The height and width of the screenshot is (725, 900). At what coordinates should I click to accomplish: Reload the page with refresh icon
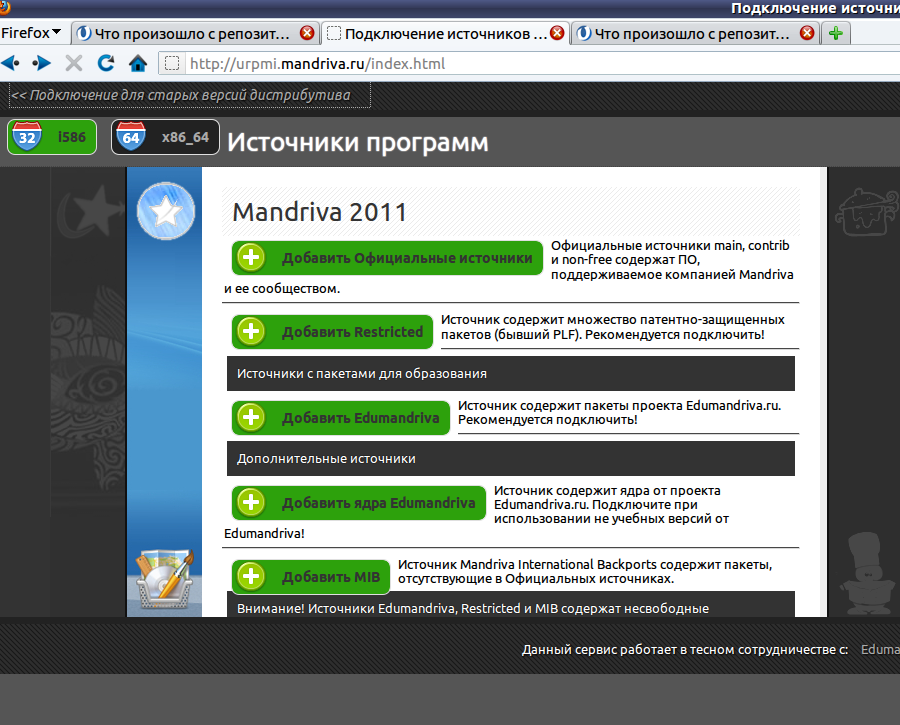coord(105,63)
